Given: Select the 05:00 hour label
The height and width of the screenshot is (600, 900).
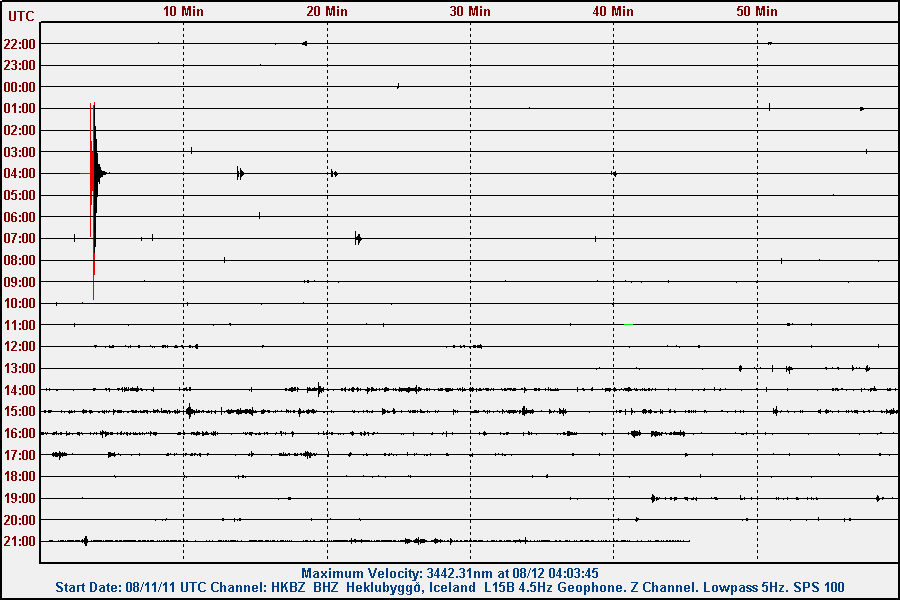Looking at the screenshot, I should 20,195.
